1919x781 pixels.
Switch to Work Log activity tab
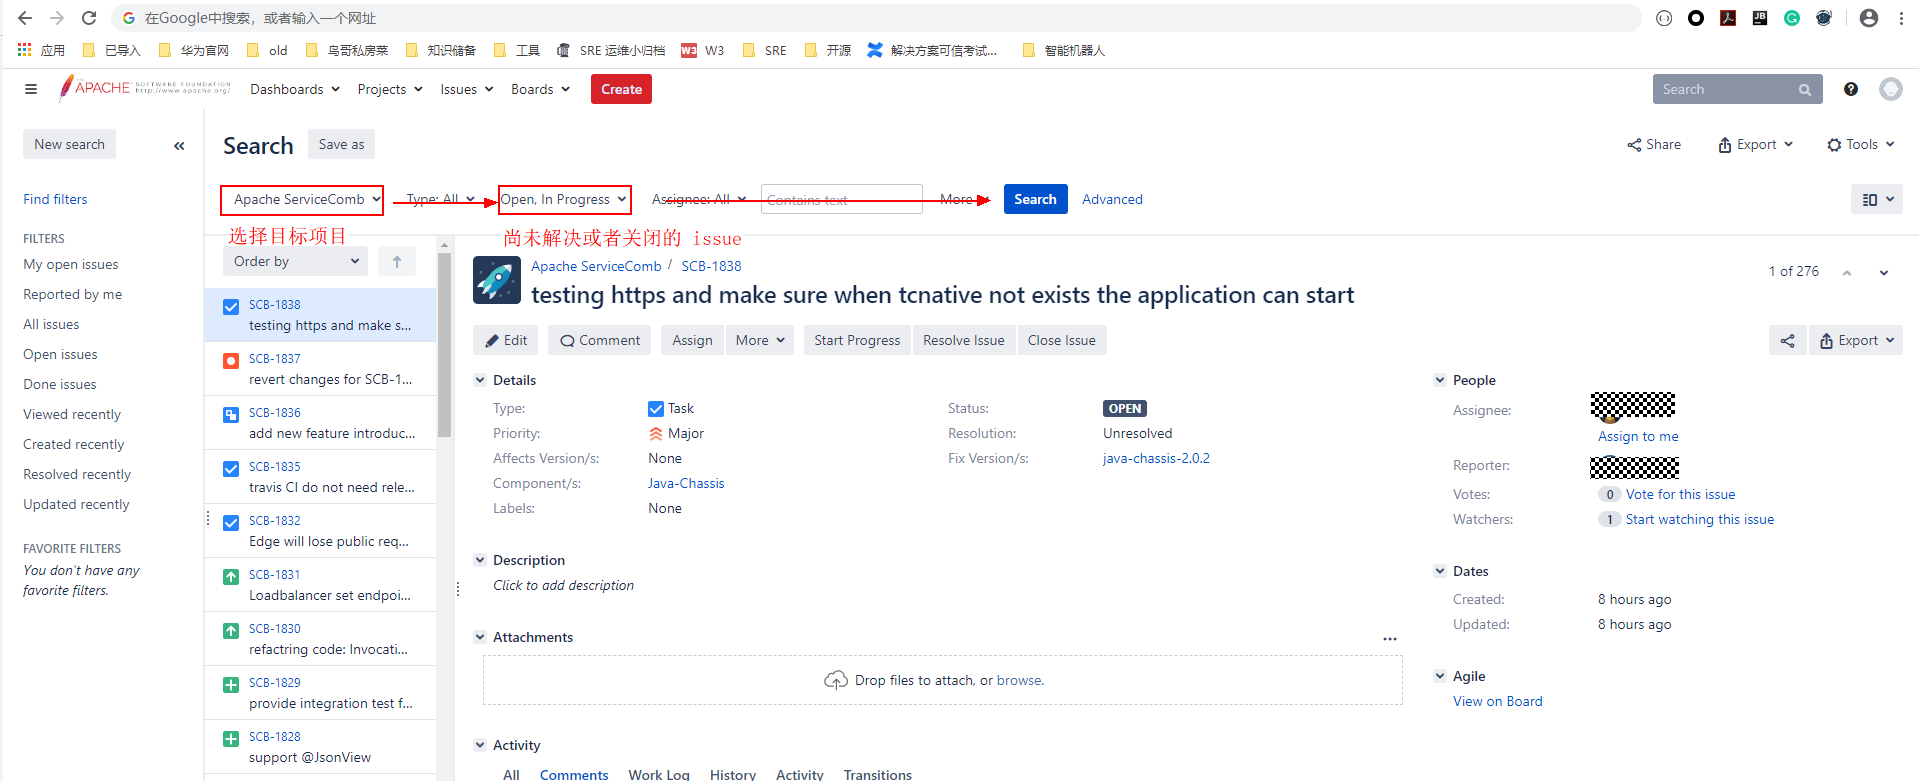(659, 774)
